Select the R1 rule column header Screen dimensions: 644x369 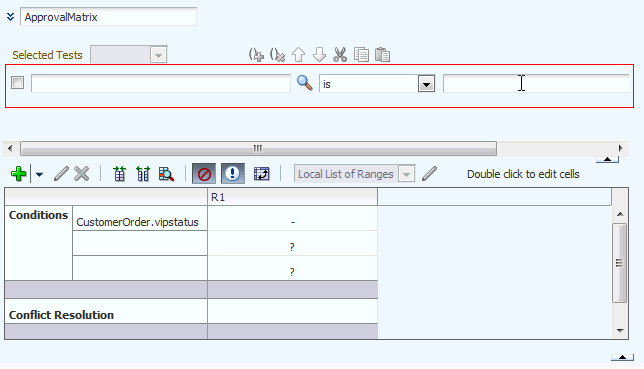coord(292,197)
